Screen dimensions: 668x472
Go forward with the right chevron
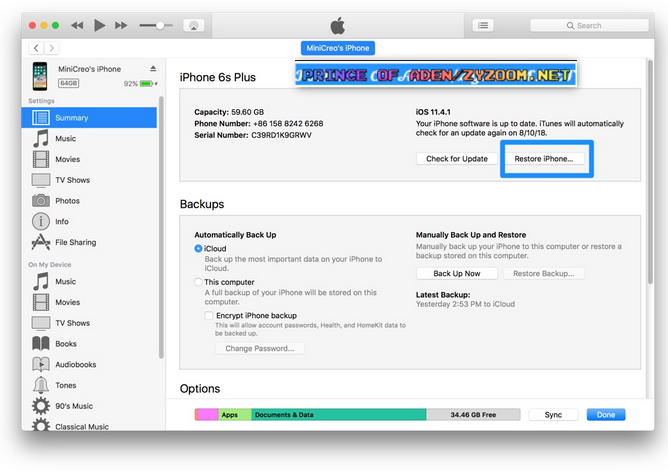click(x=52, y=48)
